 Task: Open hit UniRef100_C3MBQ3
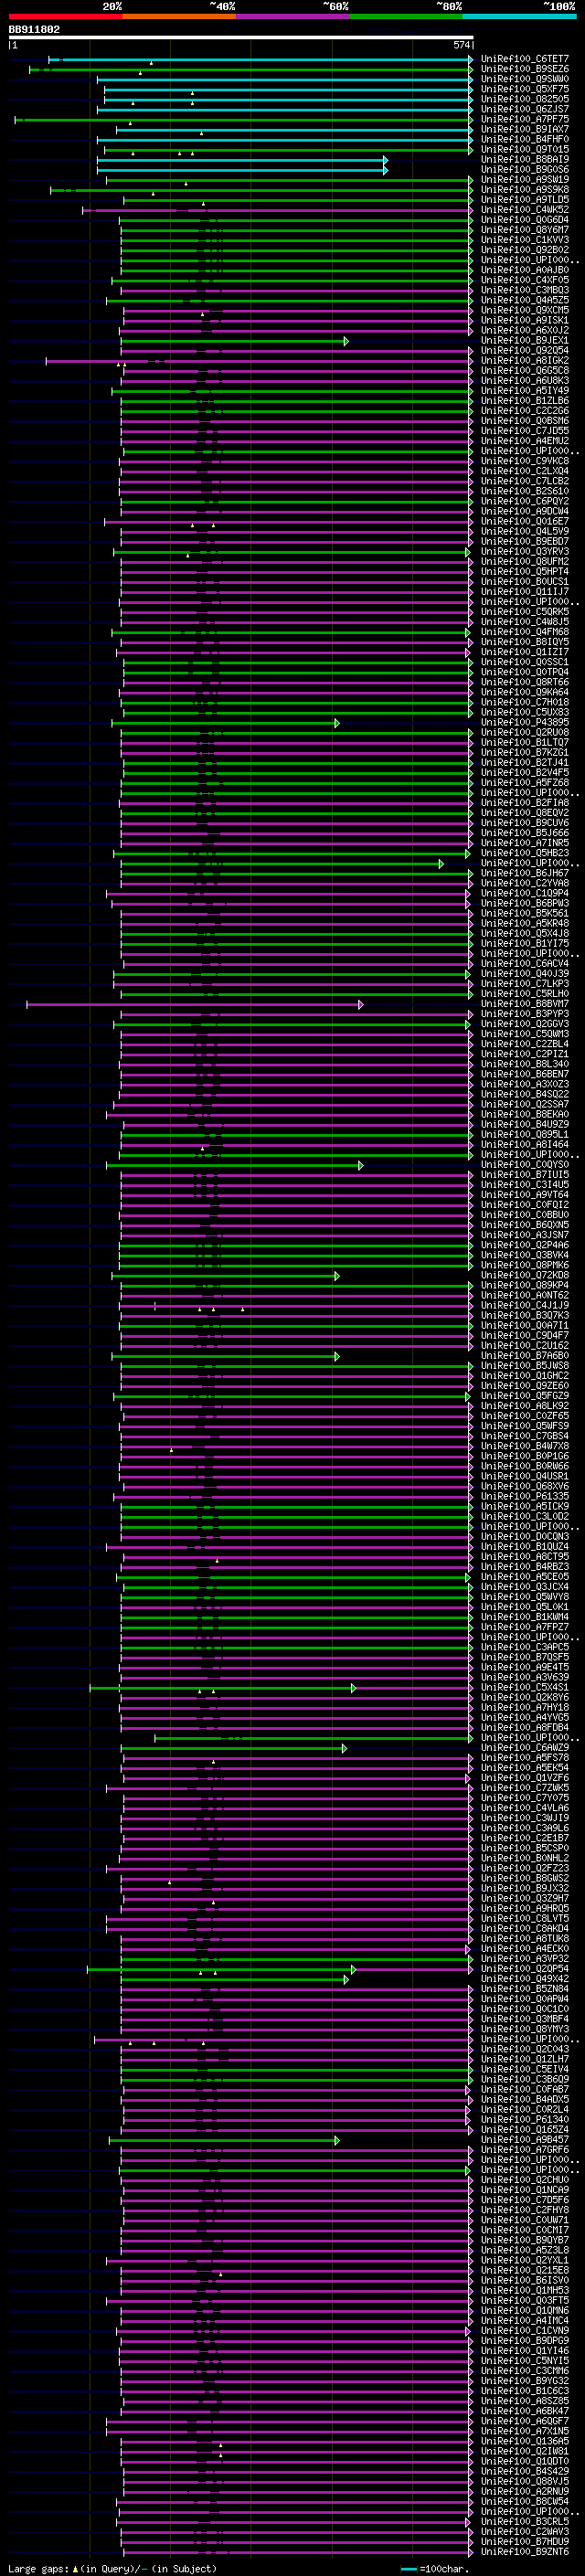coord(525,290)
